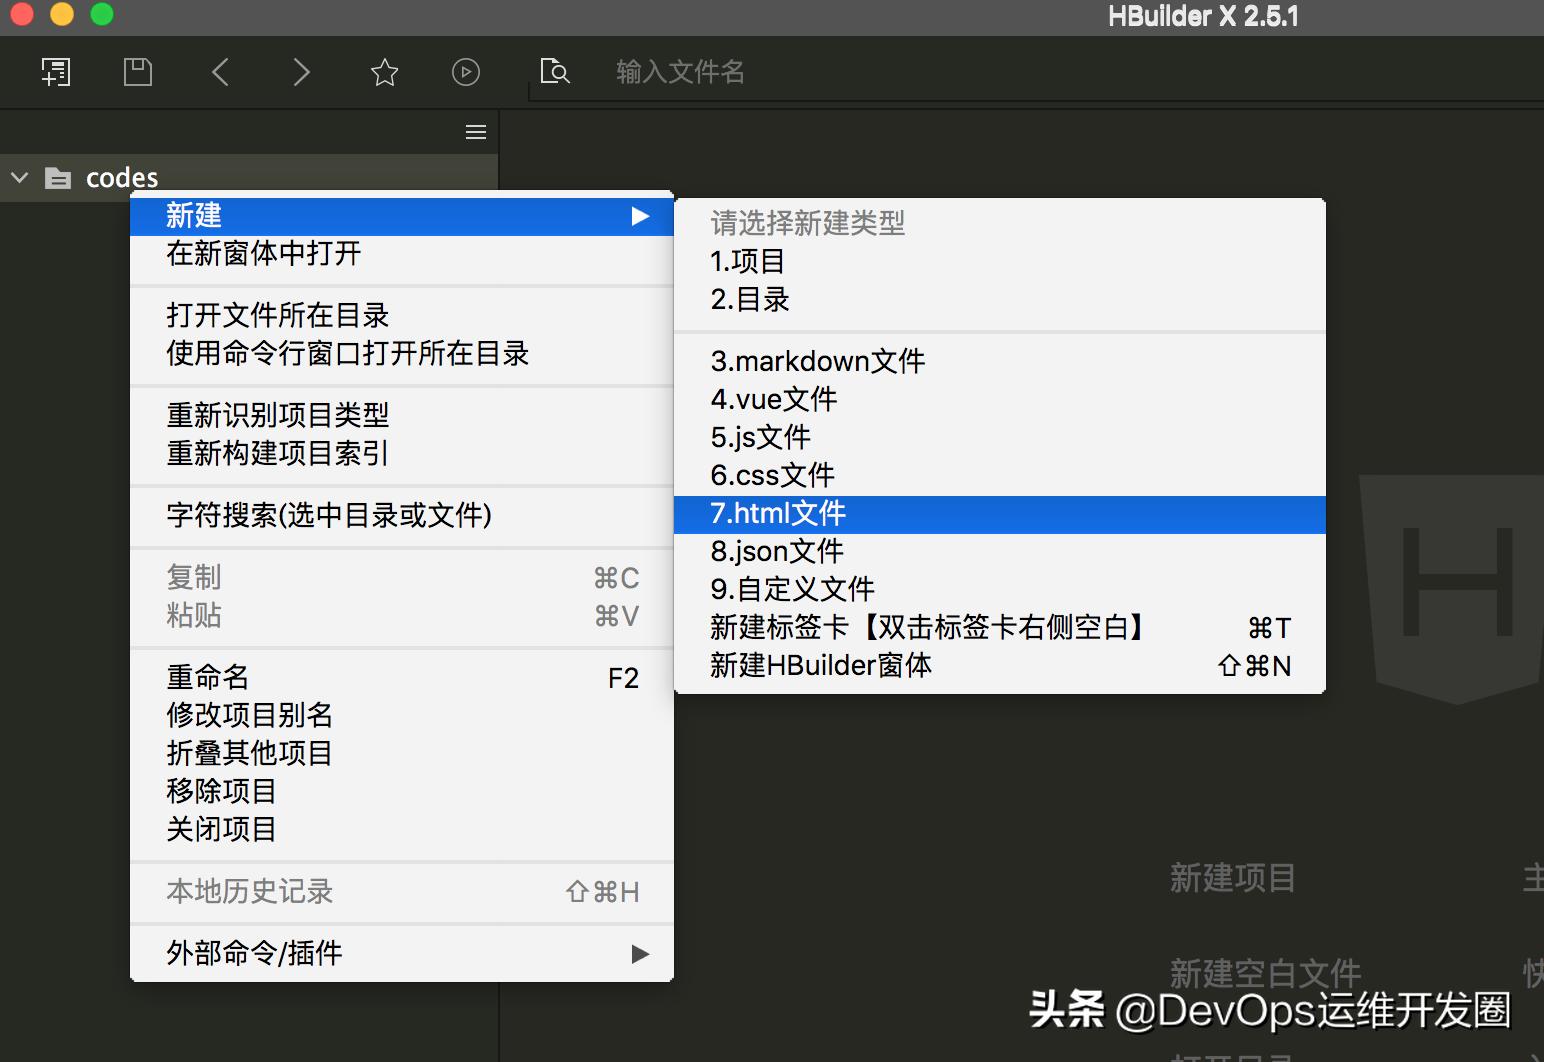
Task: Select 重命名 in the context menu
Action: [x=207, y=677]
